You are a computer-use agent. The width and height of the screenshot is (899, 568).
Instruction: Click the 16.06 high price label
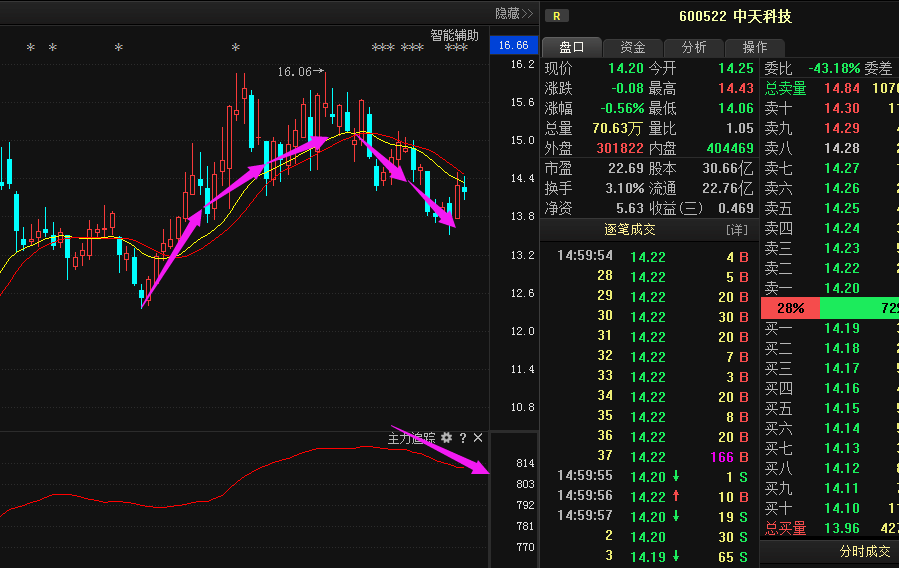pos(294,72)
